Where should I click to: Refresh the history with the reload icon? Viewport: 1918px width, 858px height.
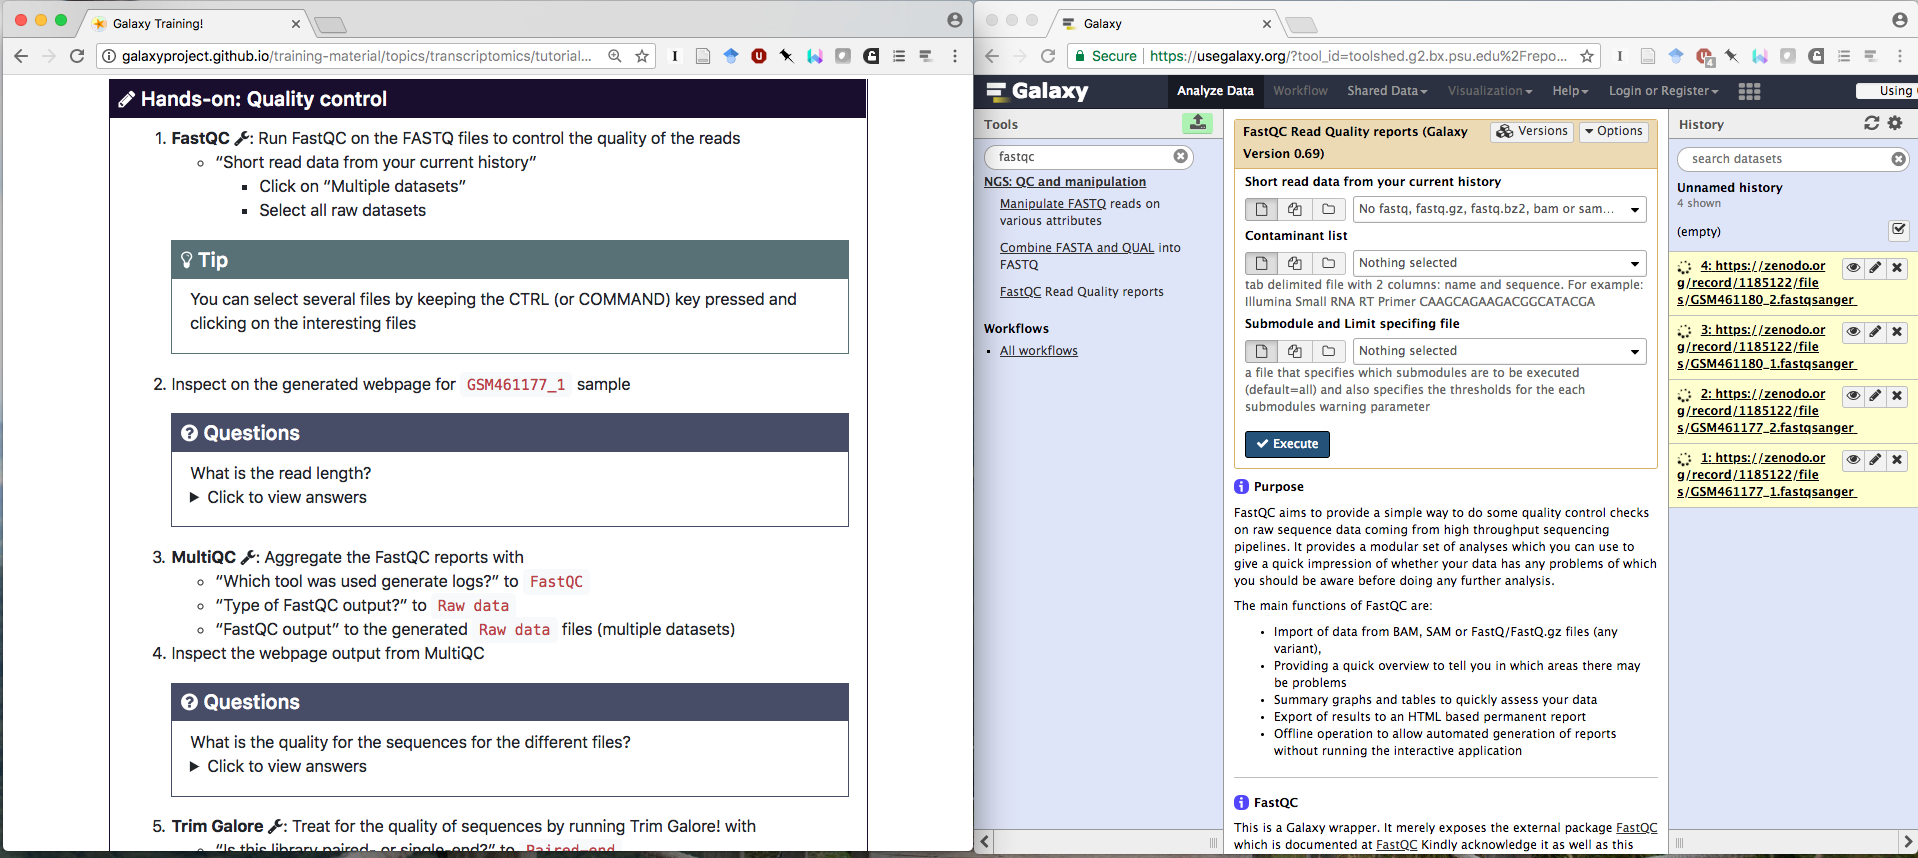click(x=1872, y=123)
